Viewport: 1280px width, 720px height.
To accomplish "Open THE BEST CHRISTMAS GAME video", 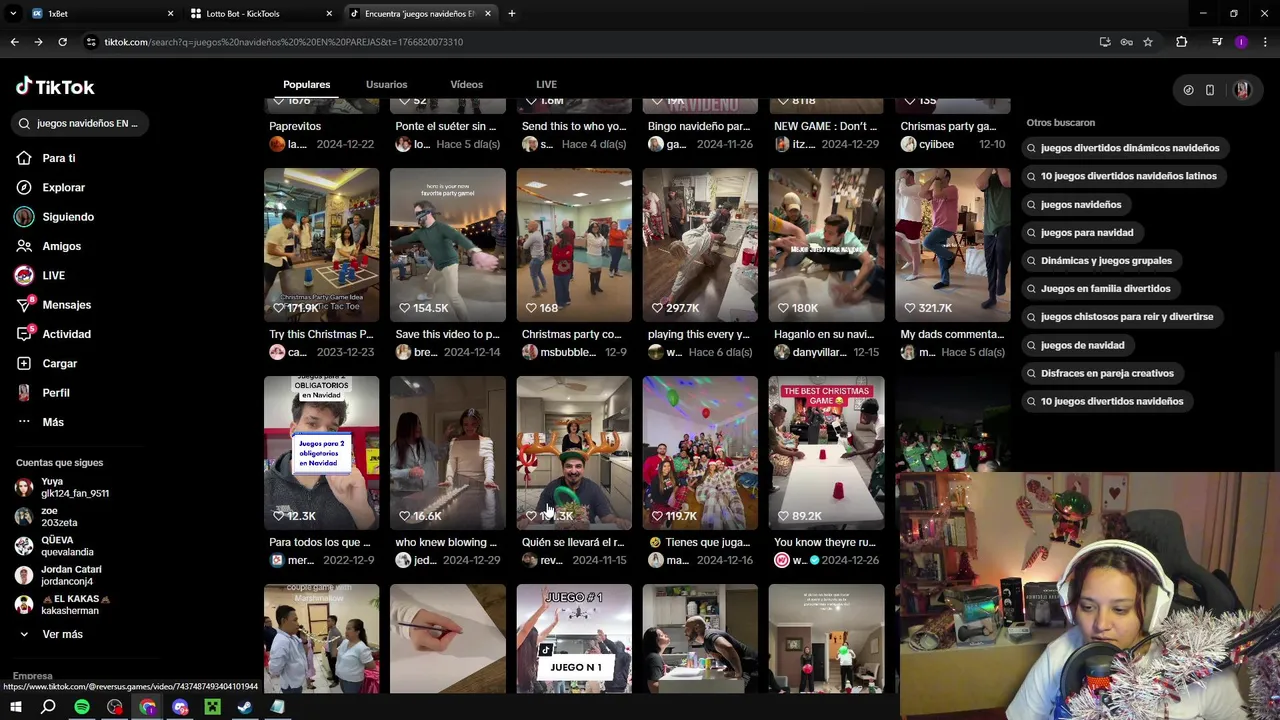I will pos(826,453).
